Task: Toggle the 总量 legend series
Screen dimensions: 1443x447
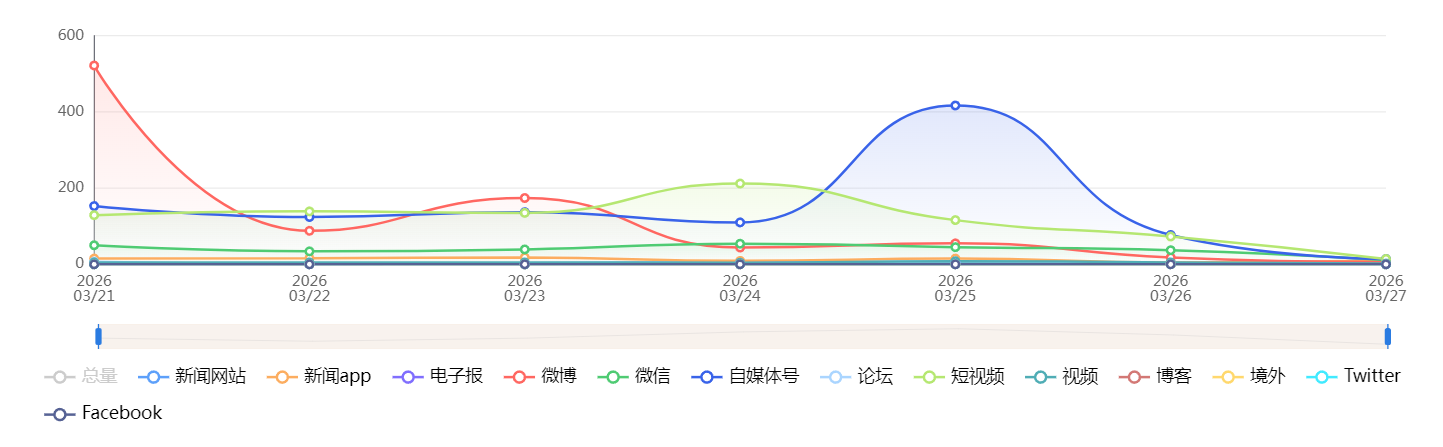Action: pyautogui.click(x=81, y=377)
